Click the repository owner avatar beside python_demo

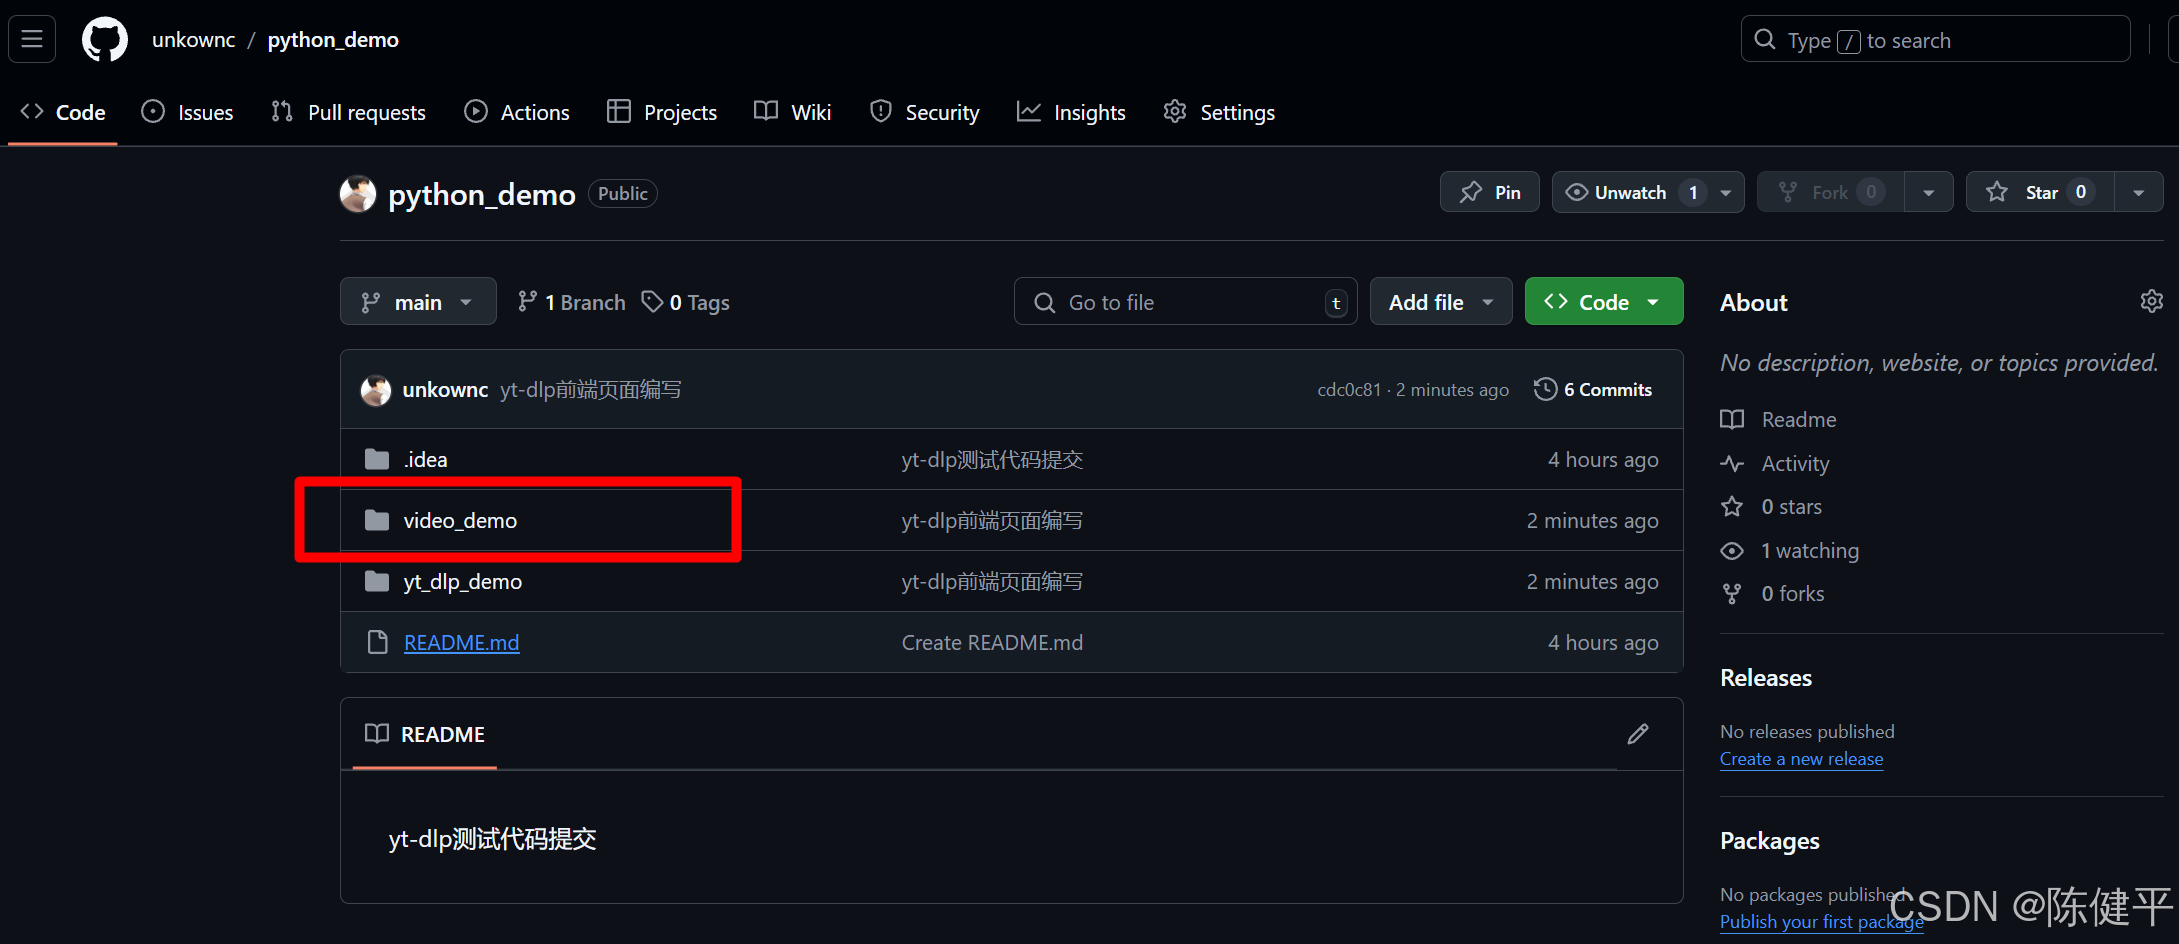(x=358, y=194)
